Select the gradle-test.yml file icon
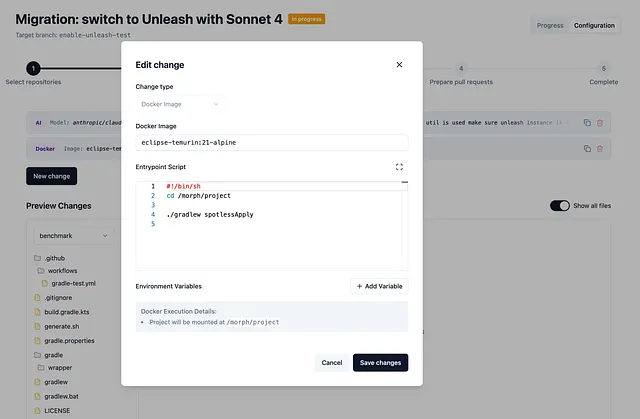This screenshot has width=640, height=419. [x=44, y=283]
